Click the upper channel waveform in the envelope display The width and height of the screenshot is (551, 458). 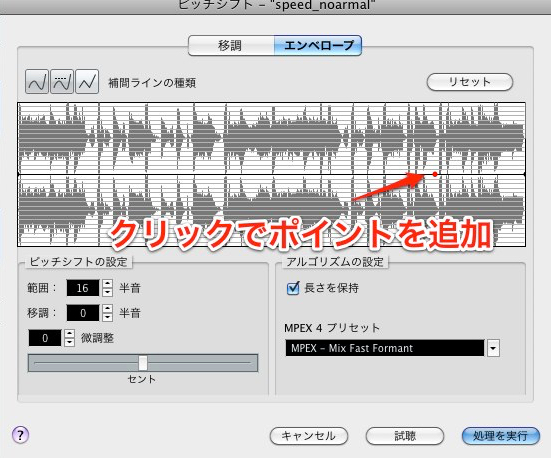click(271, 138)
